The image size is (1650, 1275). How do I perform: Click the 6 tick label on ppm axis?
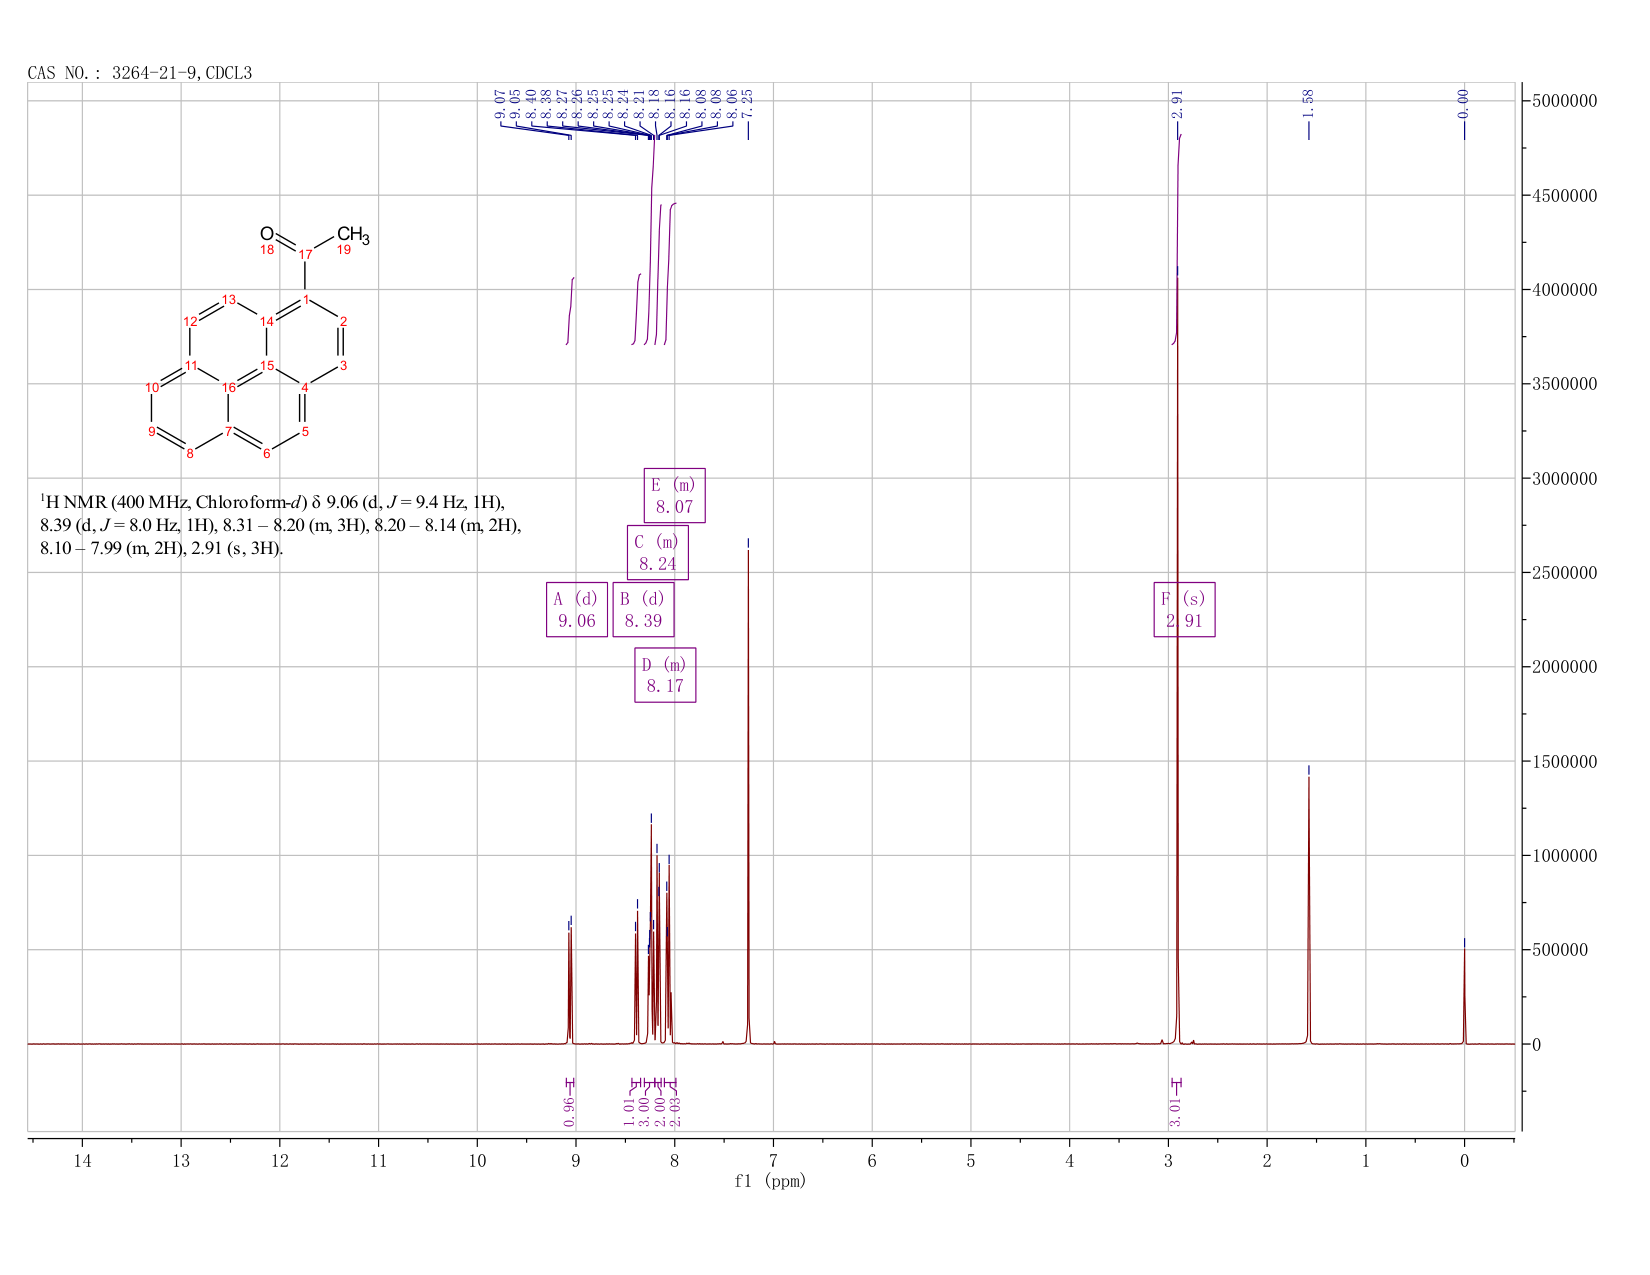click(x=872, y=1160)
